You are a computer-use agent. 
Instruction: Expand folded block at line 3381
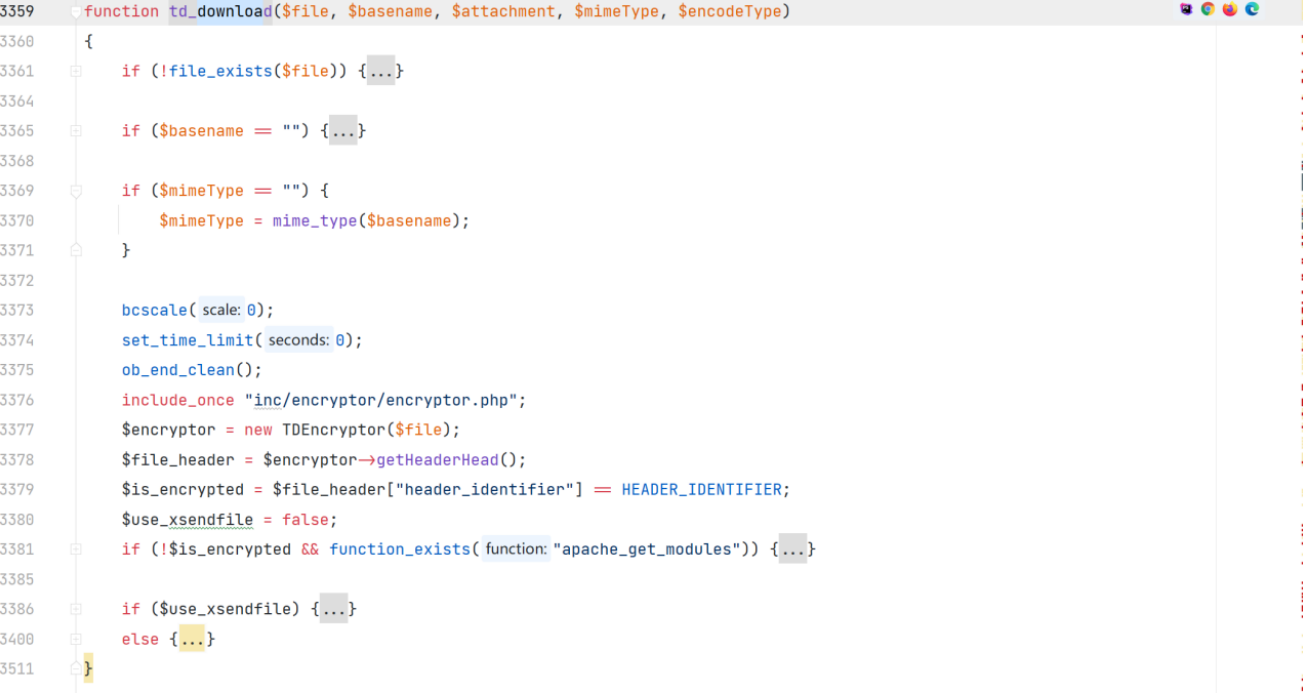tap(76, 549)
